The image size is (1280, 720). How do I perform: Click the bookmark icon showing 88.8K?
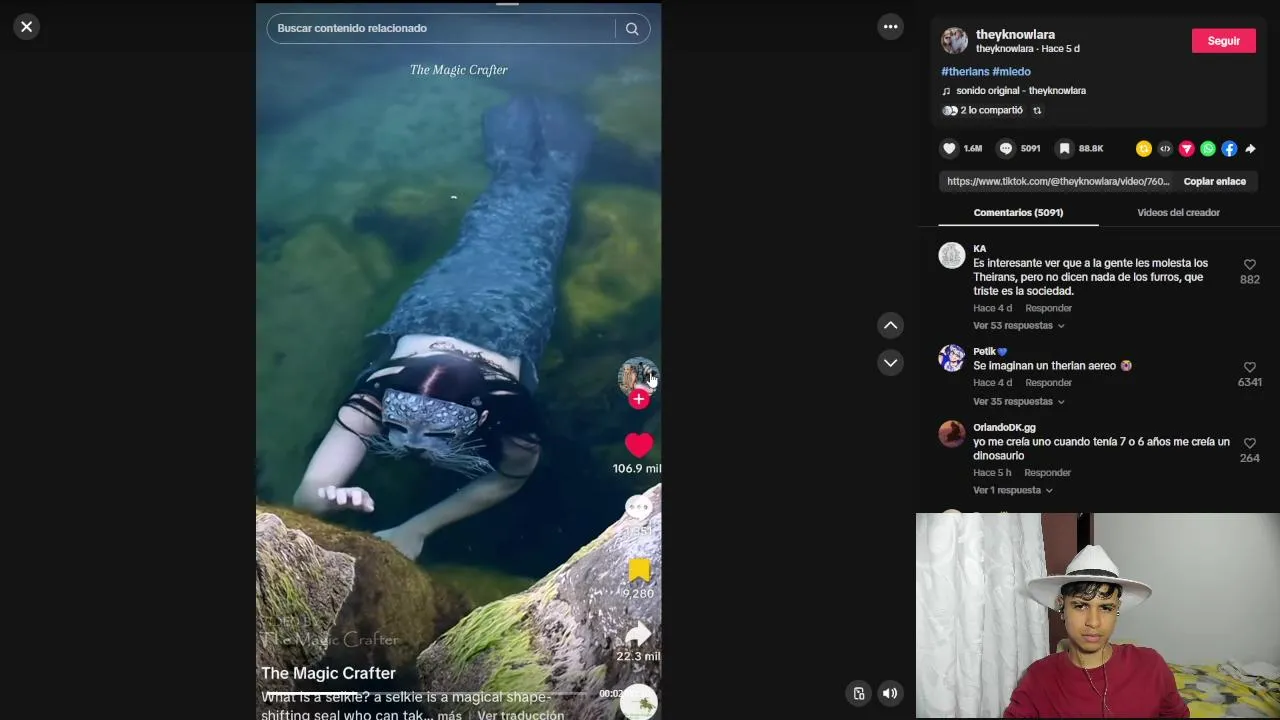(x=1064, y=149)
